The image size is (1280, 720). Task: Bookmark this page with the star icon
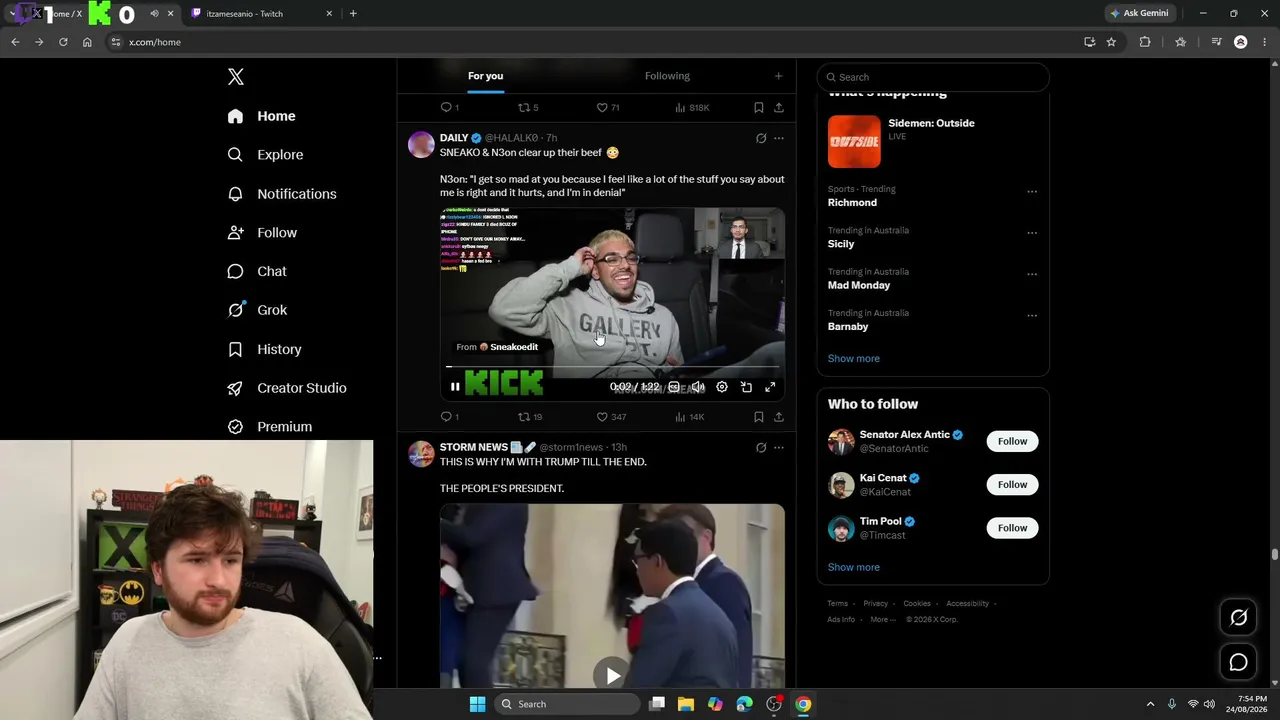click(x=1111, y=42)
